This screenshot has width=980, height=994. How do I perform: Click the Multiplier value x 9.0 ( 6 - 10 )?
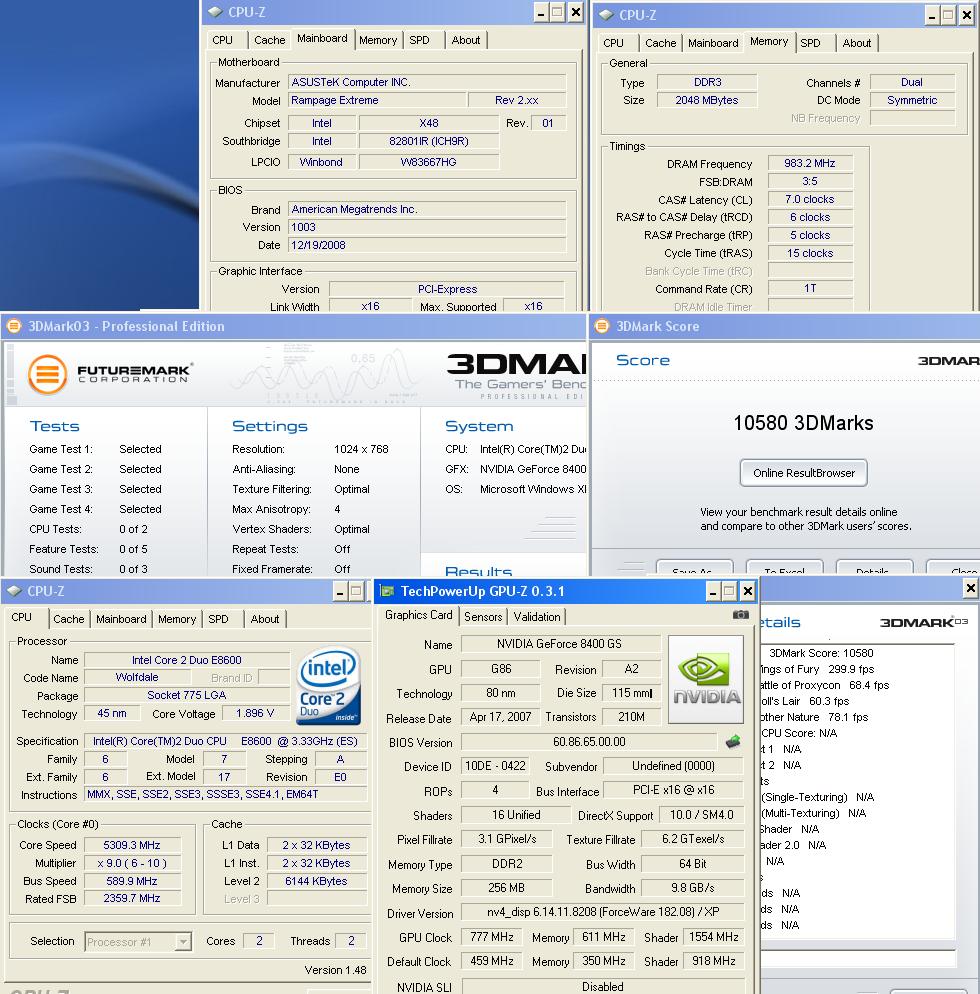132,863
